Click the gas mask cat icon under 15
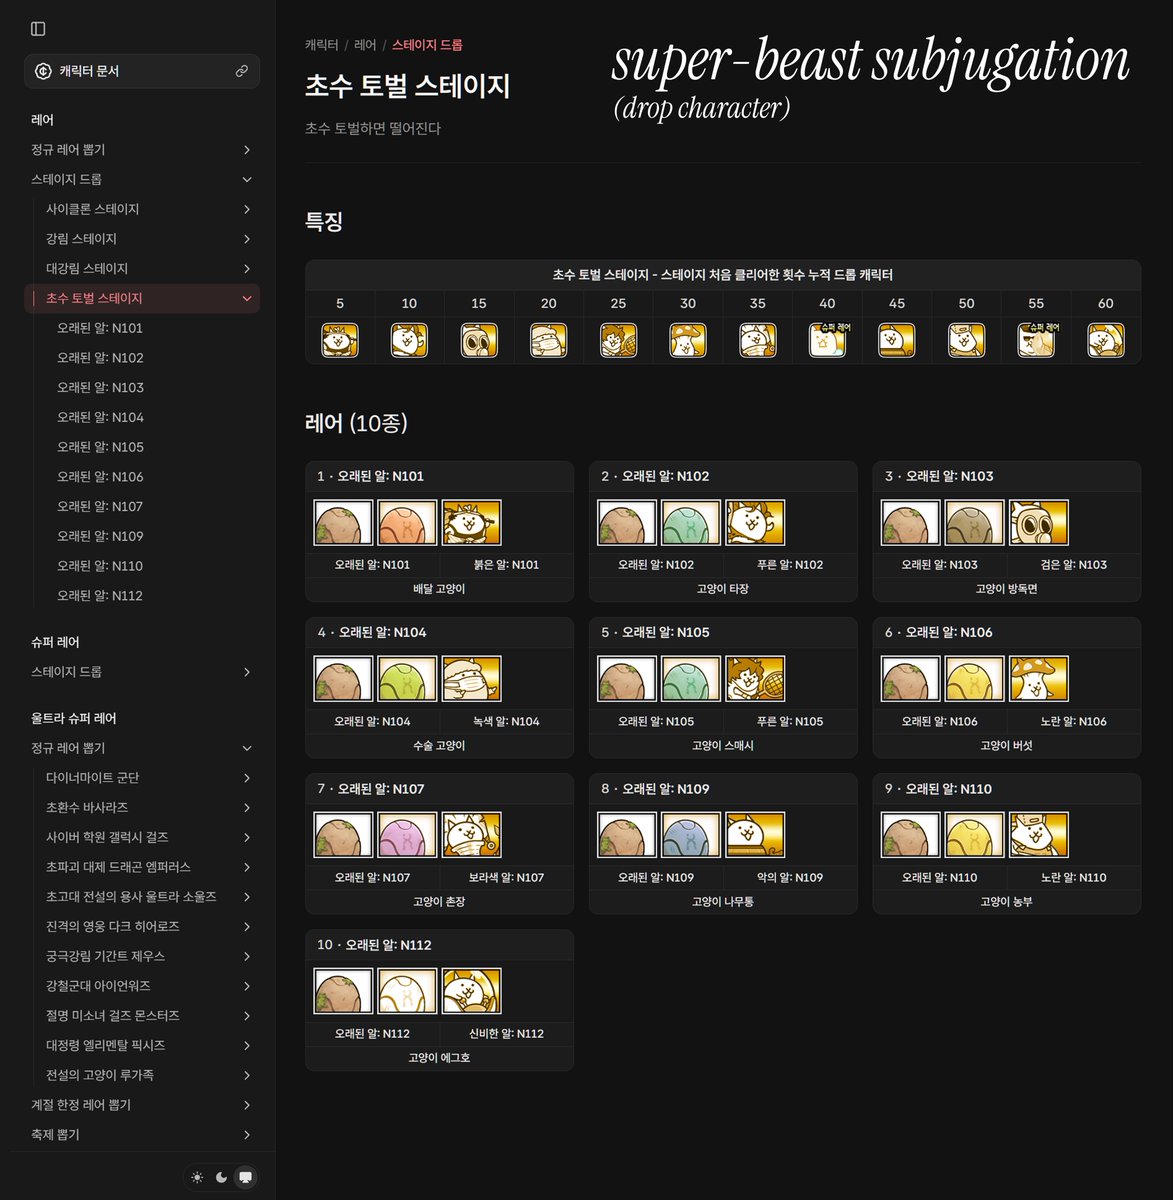This screenshot has width=1173, height=1200. [x=479, y=340]
